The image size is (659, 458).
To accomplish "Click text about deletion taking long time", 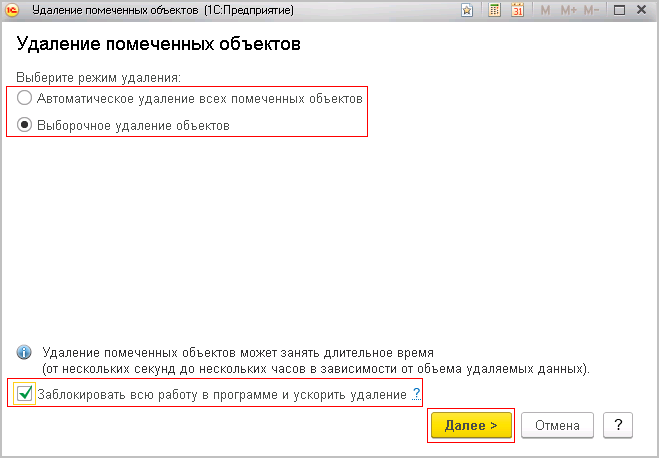I will [x=316, y=361].
